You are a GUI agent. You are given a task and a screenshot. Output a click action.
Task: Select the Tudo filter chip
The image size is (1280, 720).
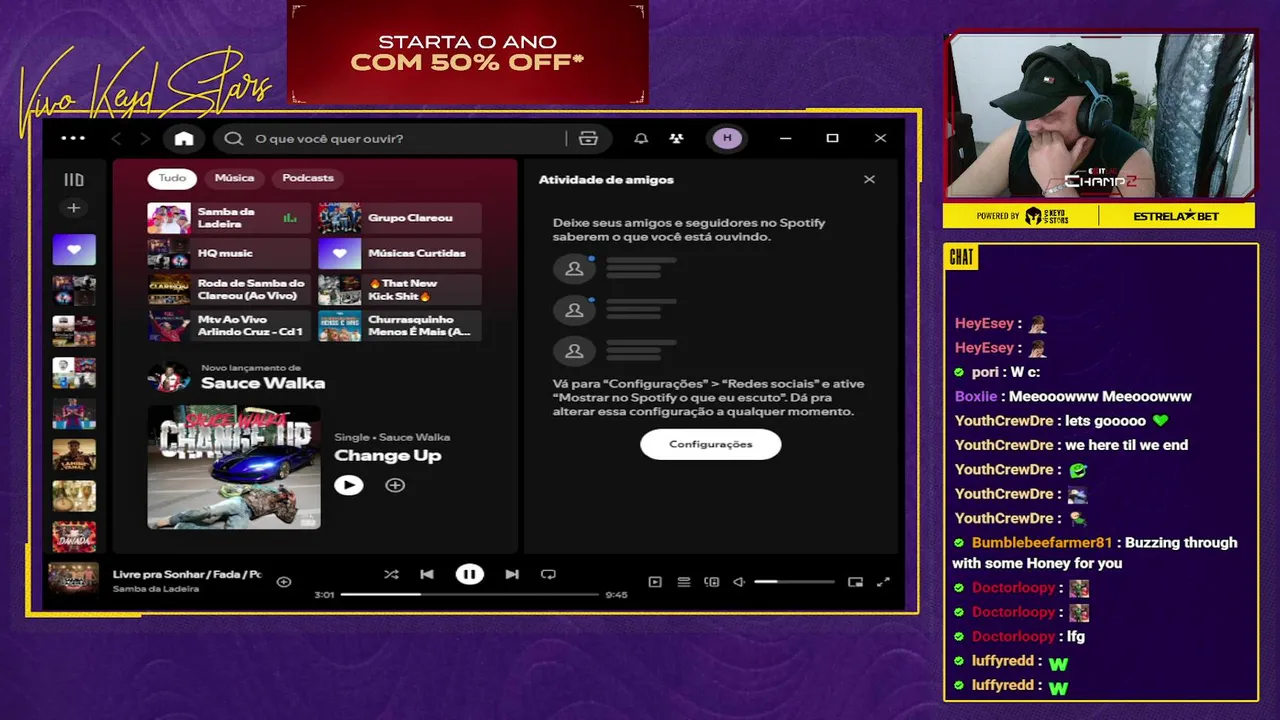click(x=172, y=178)
